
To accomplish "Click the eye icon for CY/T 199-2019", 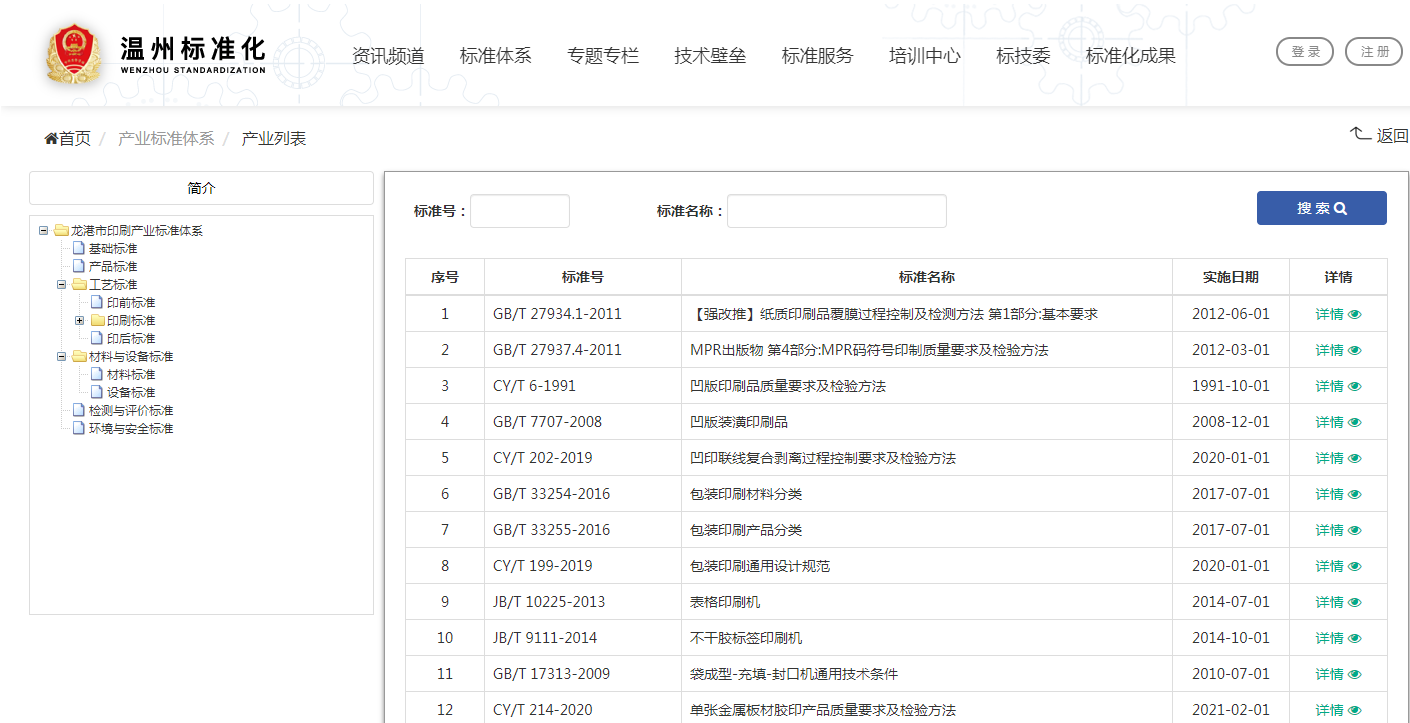I will pyautogui.click(x=1355, y=566).
